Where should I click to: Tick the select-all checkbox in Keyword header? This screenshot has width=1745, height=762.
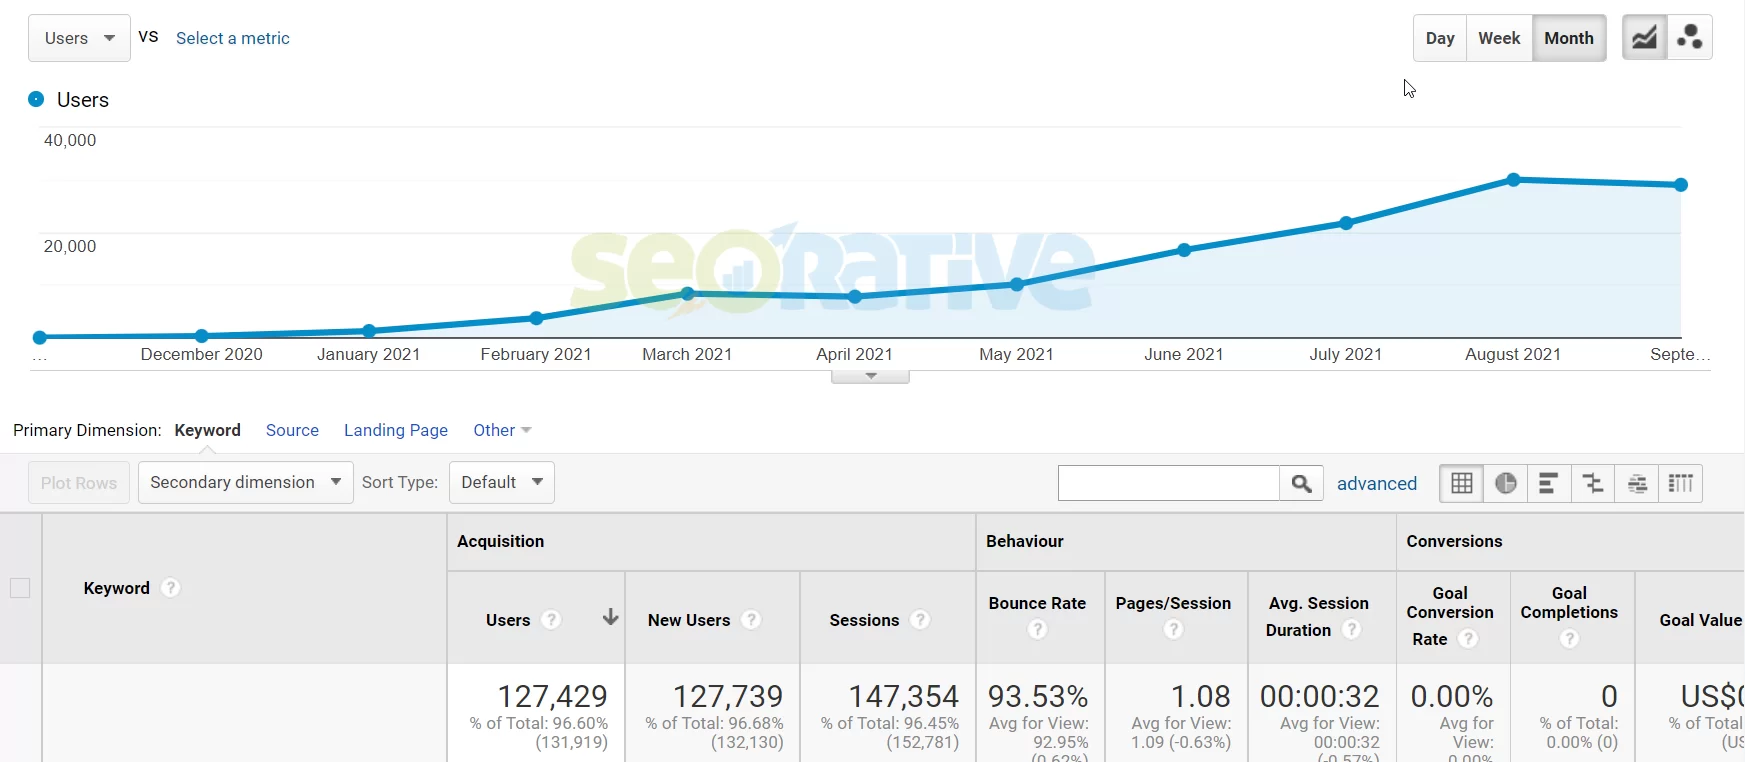click(20, 588)
